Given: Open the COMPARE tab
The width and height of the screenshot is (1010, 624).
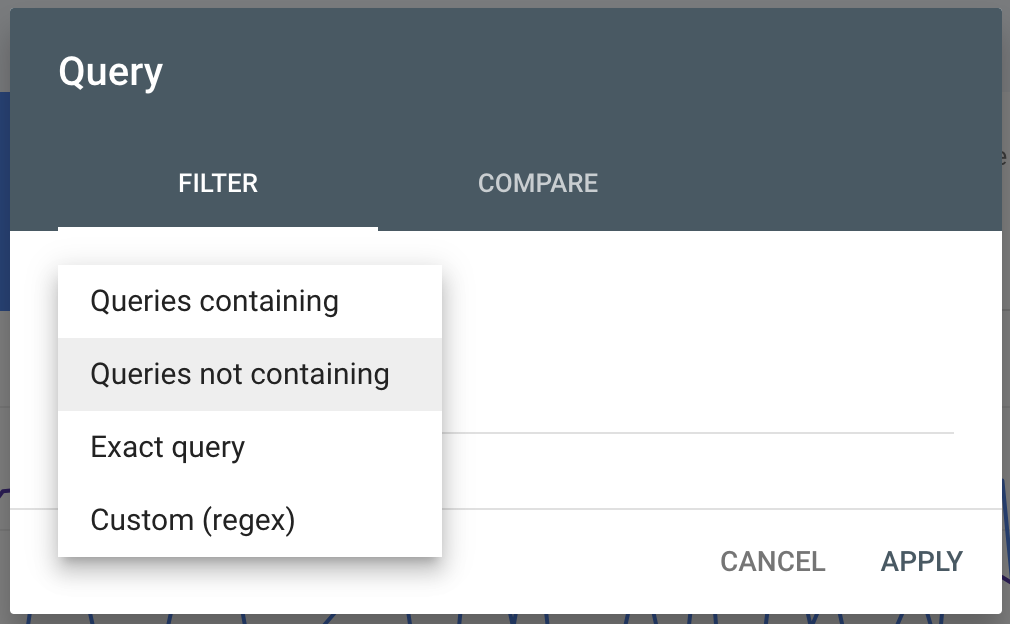Looking at the screenshot, I should pos(538,184).
